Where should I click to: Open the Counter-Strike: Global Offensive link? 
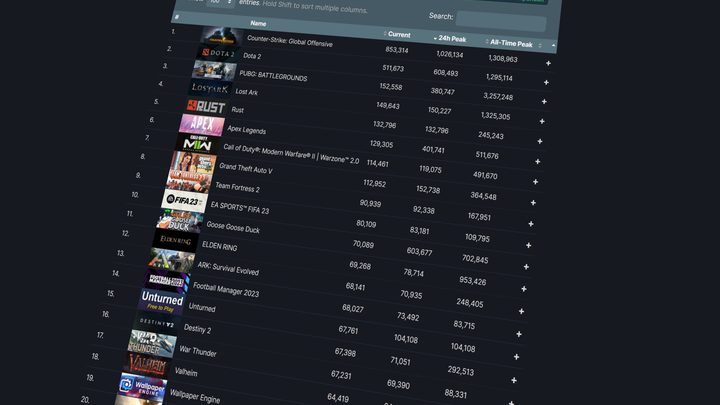(x=290, y=41)
